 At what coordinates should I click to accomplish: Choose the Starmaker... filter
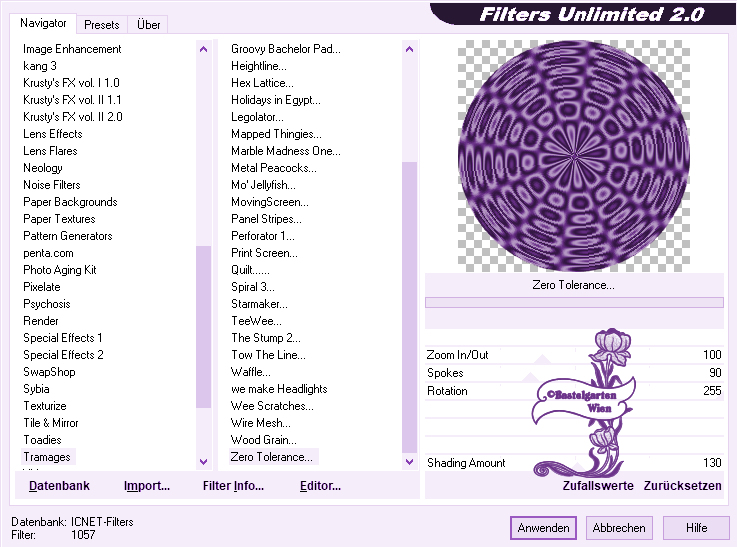[259, 304]
